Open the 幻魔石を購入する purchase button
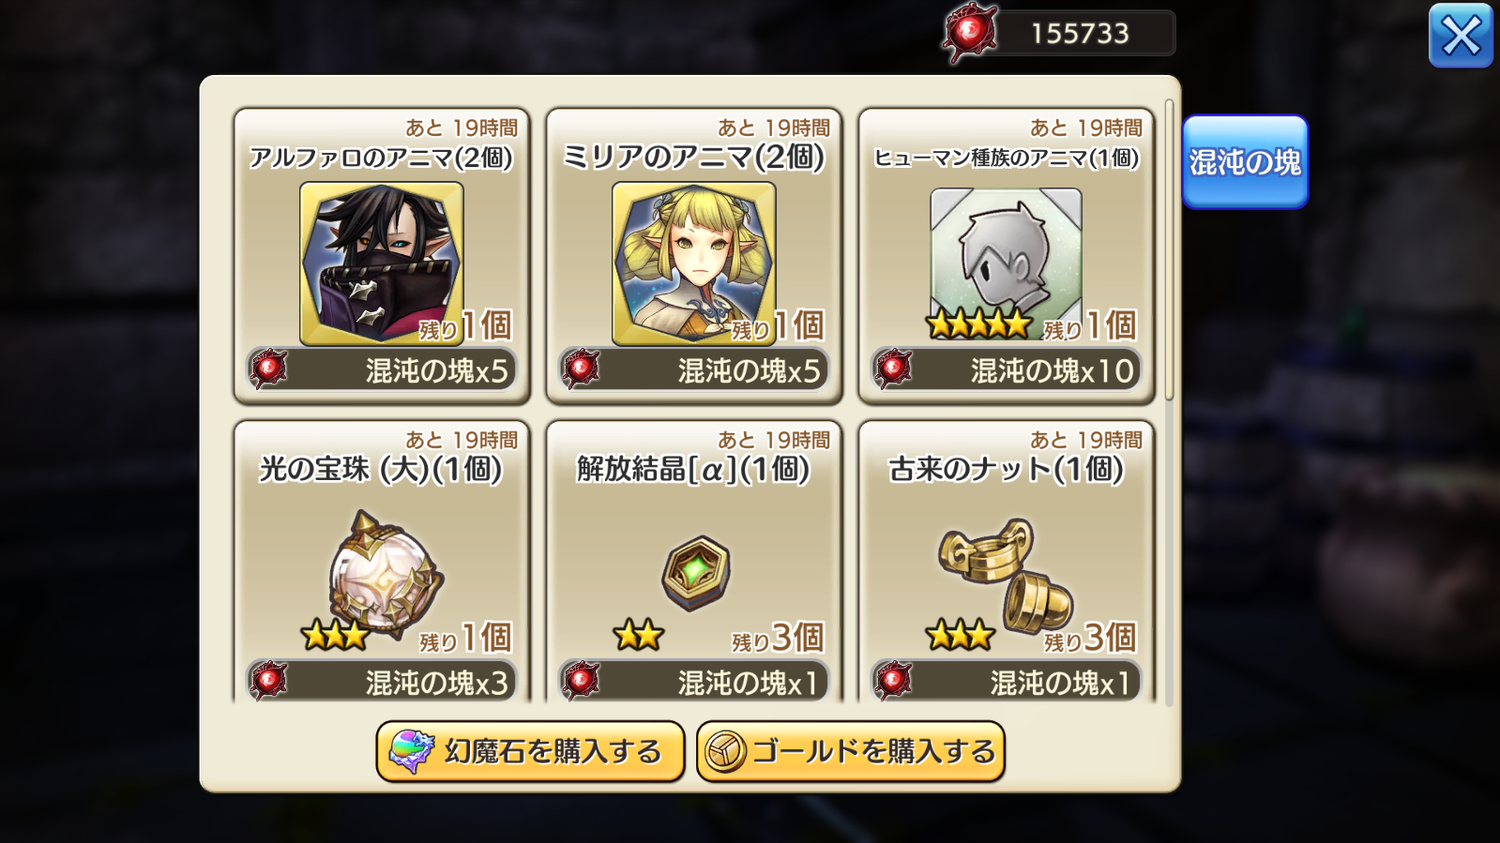 click(530, 751)
